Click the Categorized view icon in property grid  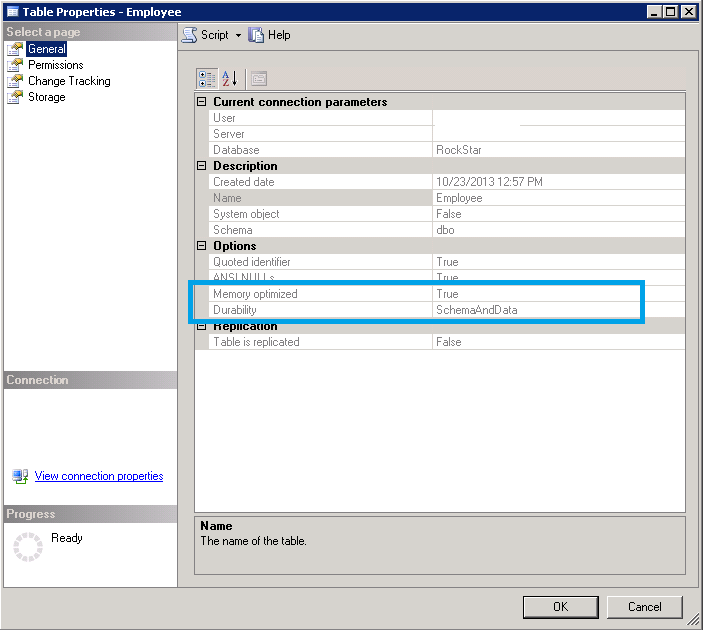[205, 79]
